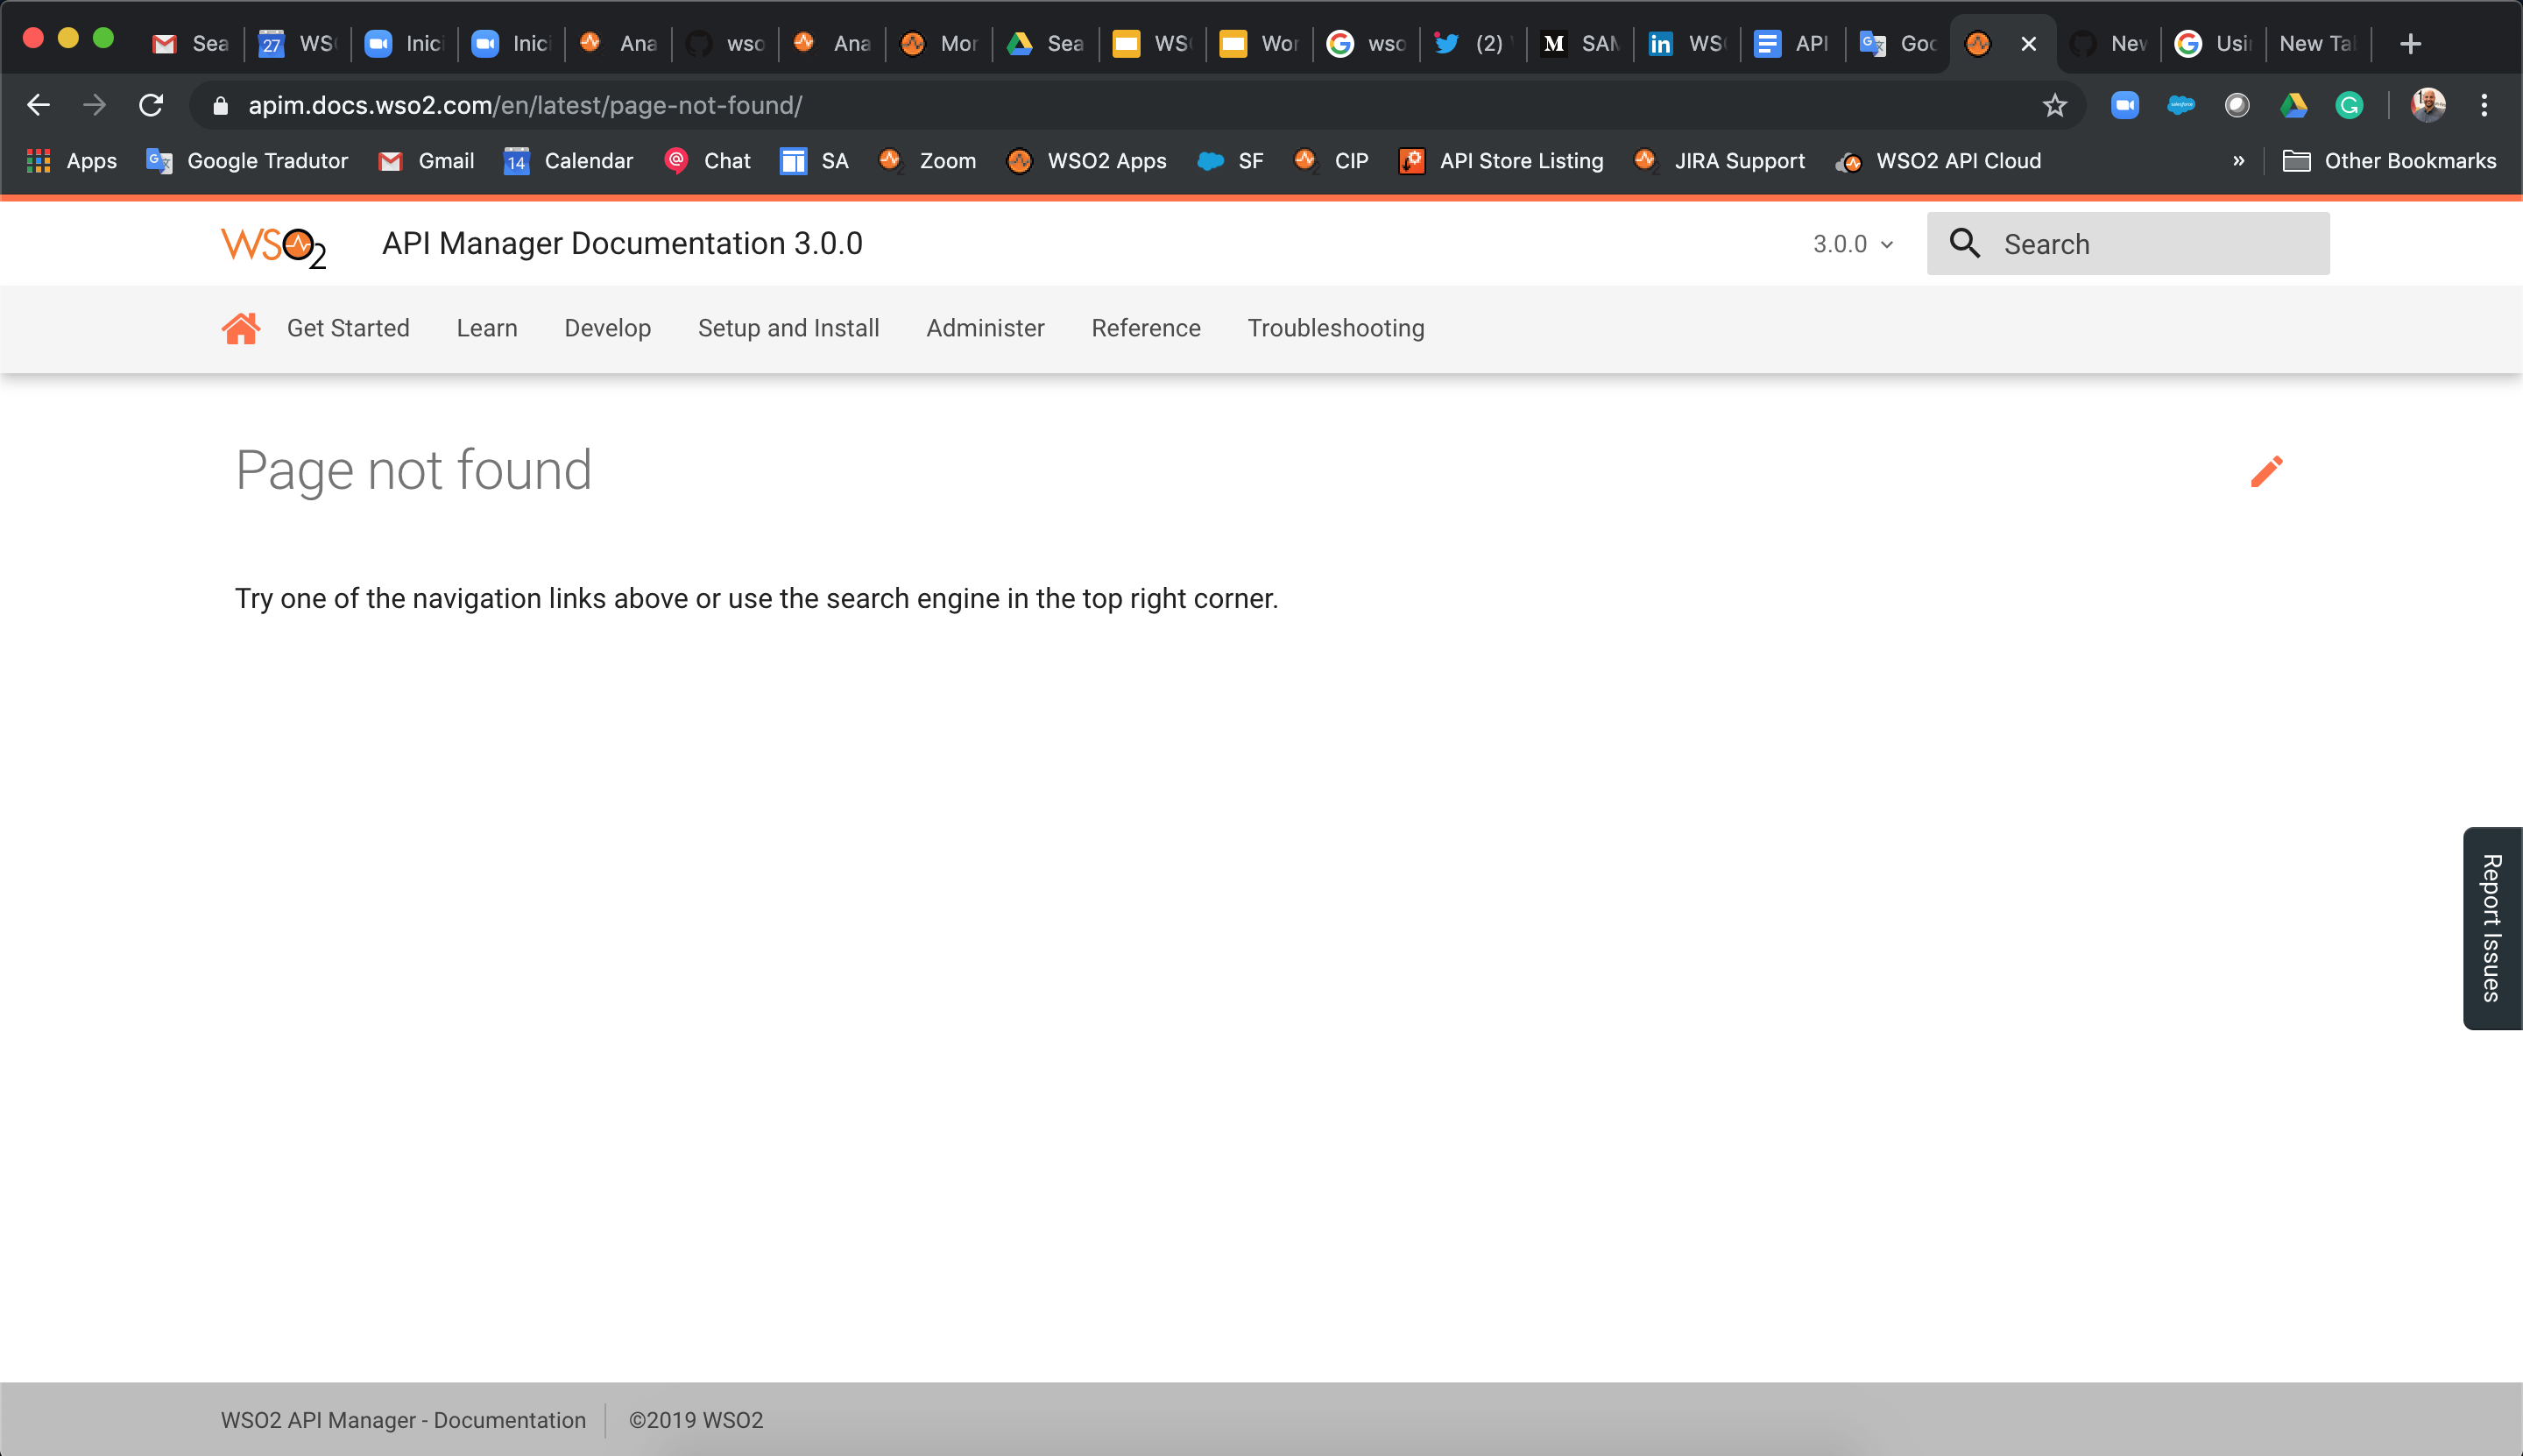This screenshot has width=2523, height=1456.
Task: Open the Administer menu
Action: coord(985,328)
